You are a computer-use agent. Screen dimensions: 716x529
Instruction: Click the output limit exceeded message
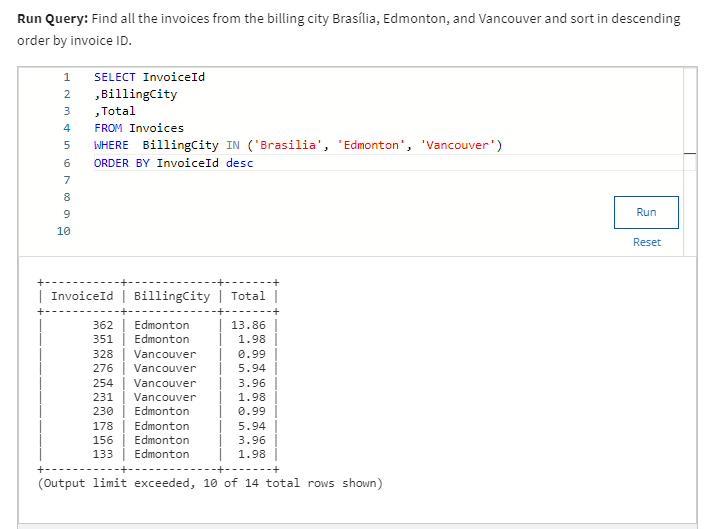coord(209,484)
